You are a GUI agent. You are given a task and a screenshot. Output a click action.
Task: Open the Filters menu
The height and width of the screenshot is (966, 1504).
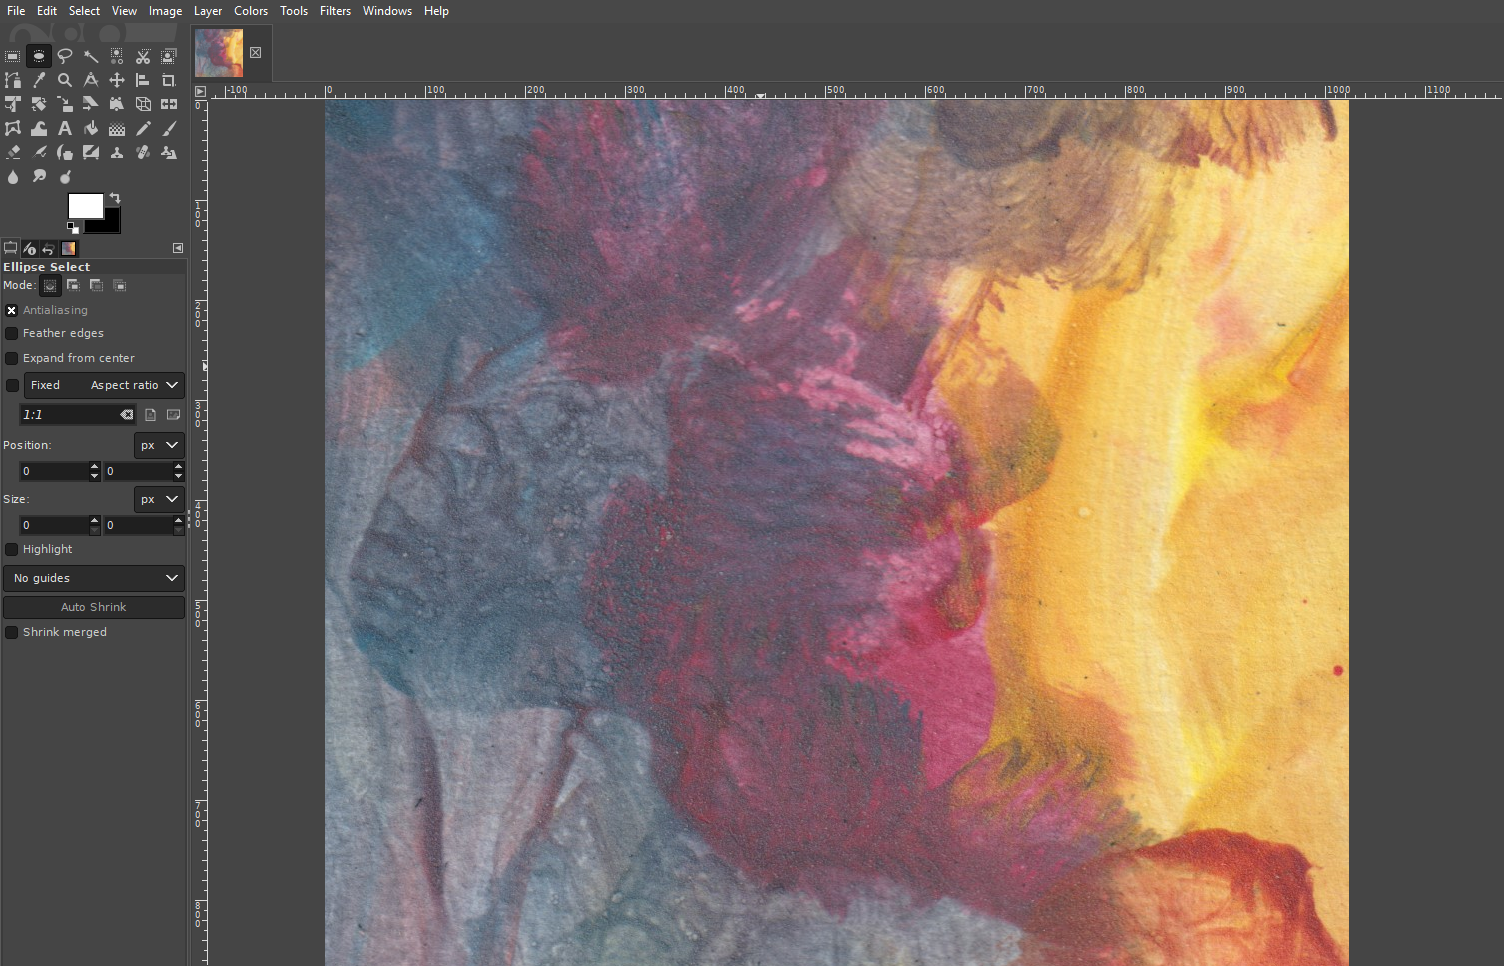[335, 11]
